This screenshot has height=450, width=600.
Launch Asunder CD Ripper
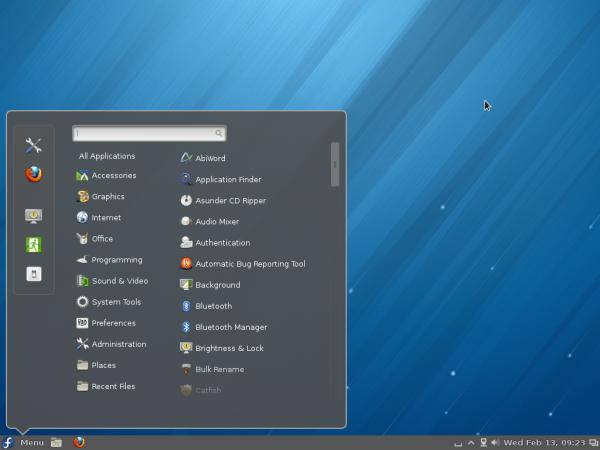tap(230, 200)
